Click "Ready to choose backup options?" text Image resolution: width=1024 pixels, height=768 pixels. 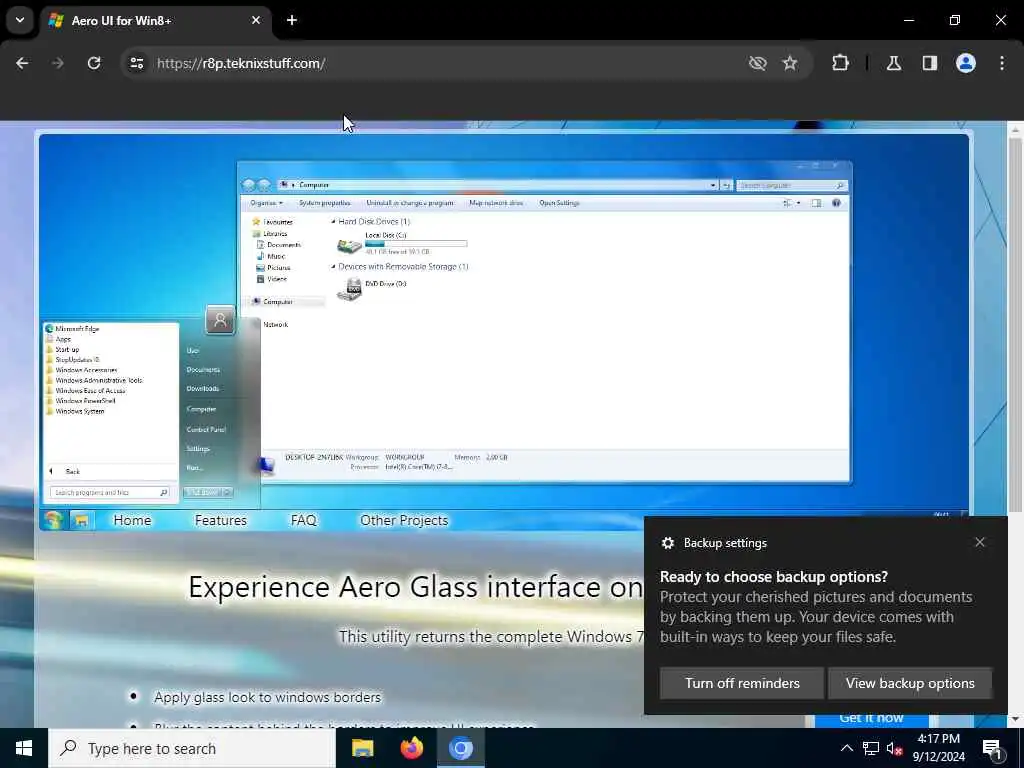(774, 577)
